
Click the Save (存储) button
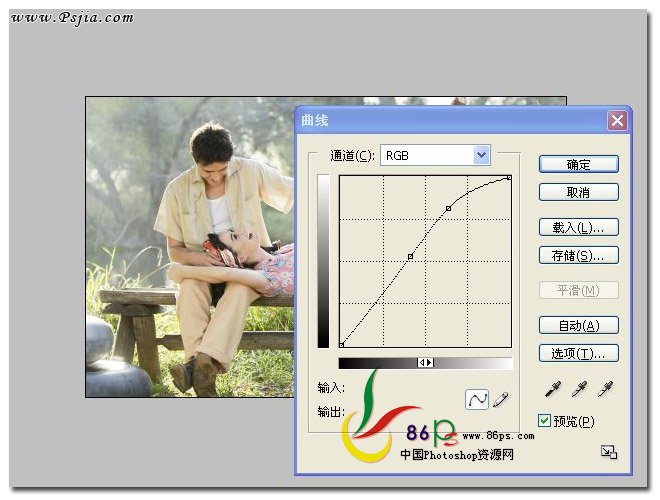[579, 255]
